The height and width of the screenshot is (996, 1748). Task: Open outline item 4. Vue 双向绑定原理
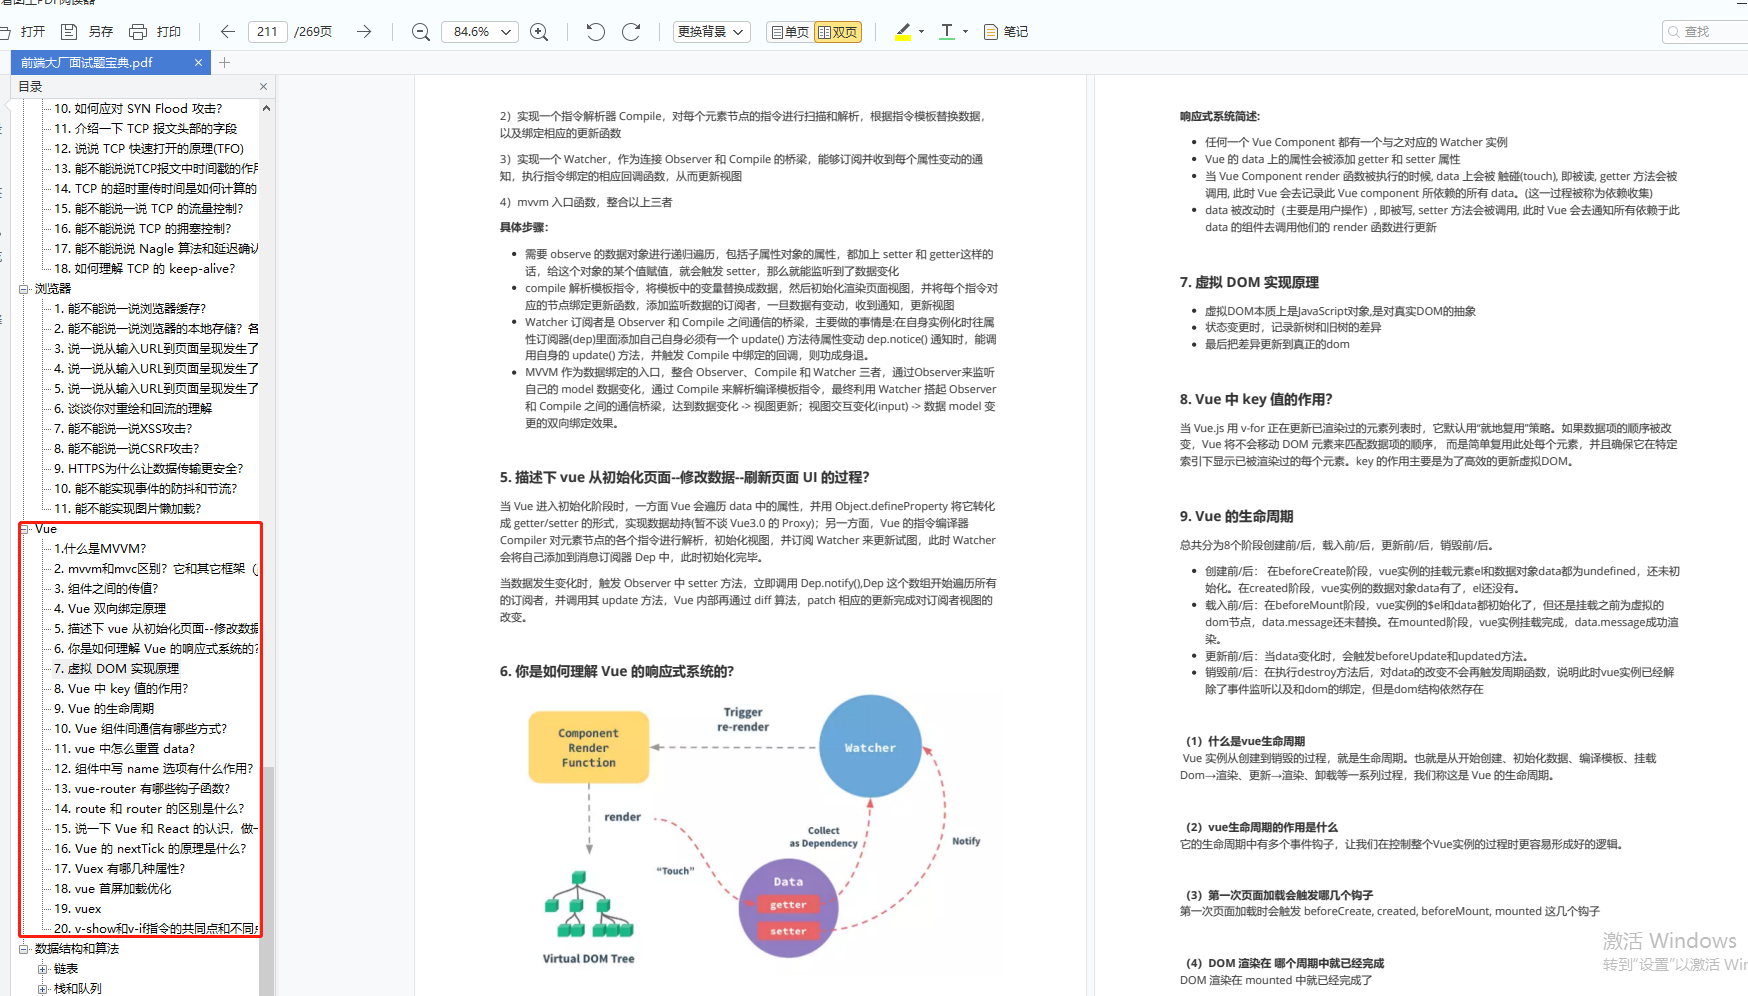click(110, 609)
